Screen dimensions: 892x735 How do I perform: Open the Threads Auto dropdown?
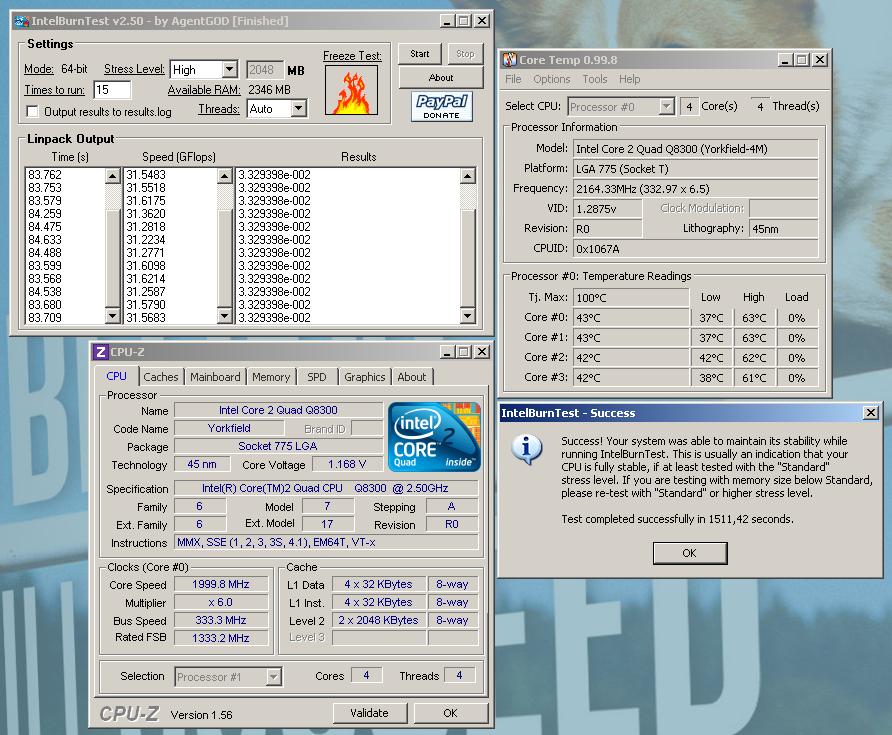299,108
